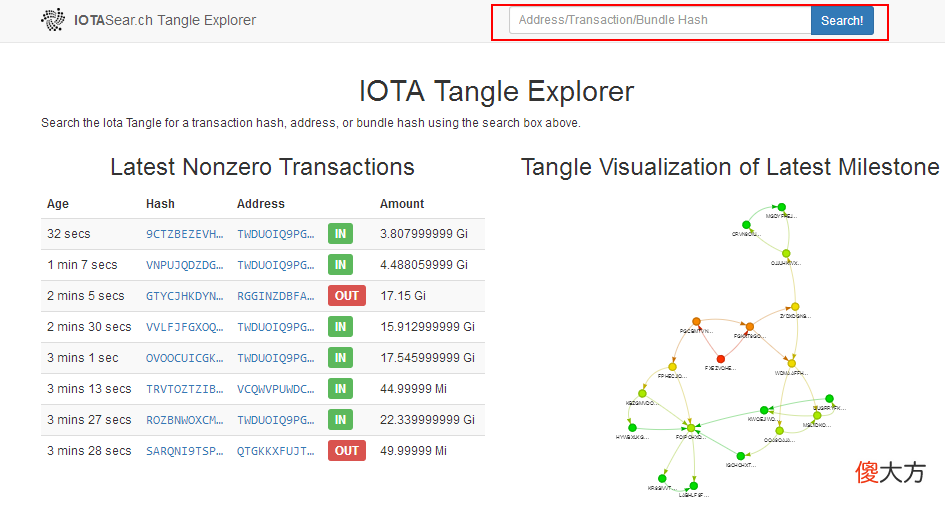
Task: Click the IN badge in the 15.912999999 Gi row
Action: pyautogui.click(x=341, y=327)
